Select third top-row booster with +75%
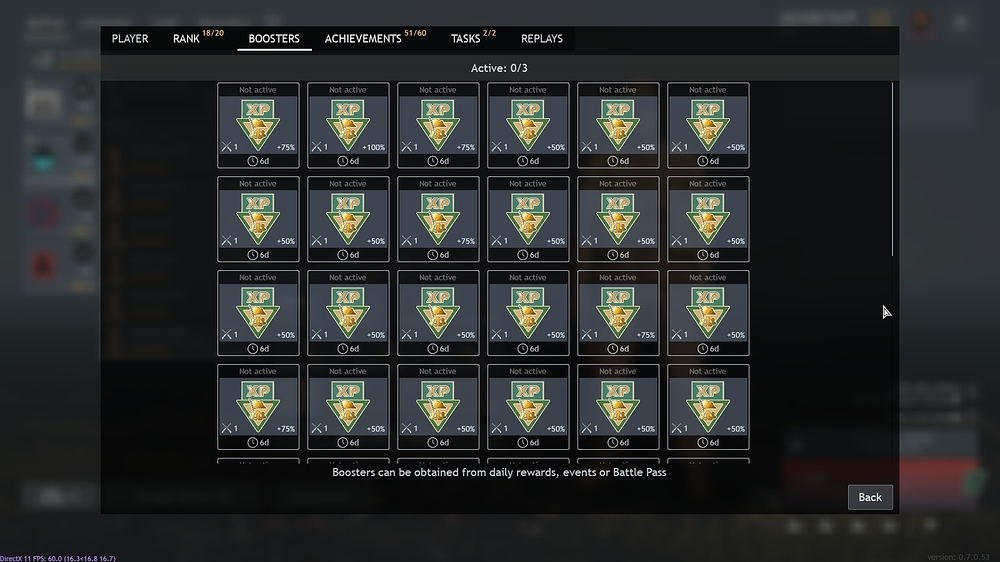The width and height of the screenshot is (1000, 562). point(438,125)
